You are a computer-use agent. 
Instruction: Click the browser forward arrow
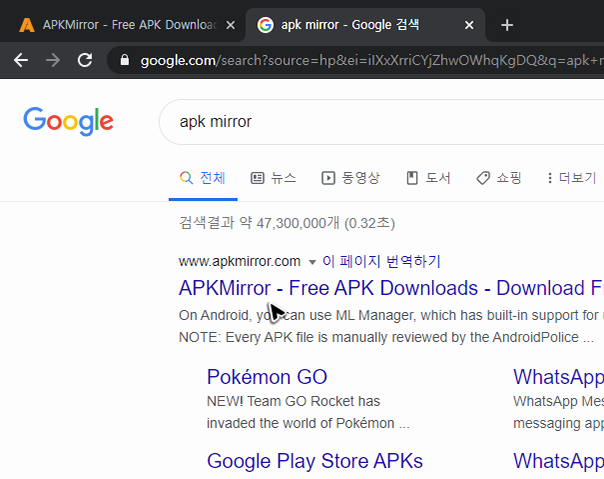pyautogui.click(x=53, y=60)
